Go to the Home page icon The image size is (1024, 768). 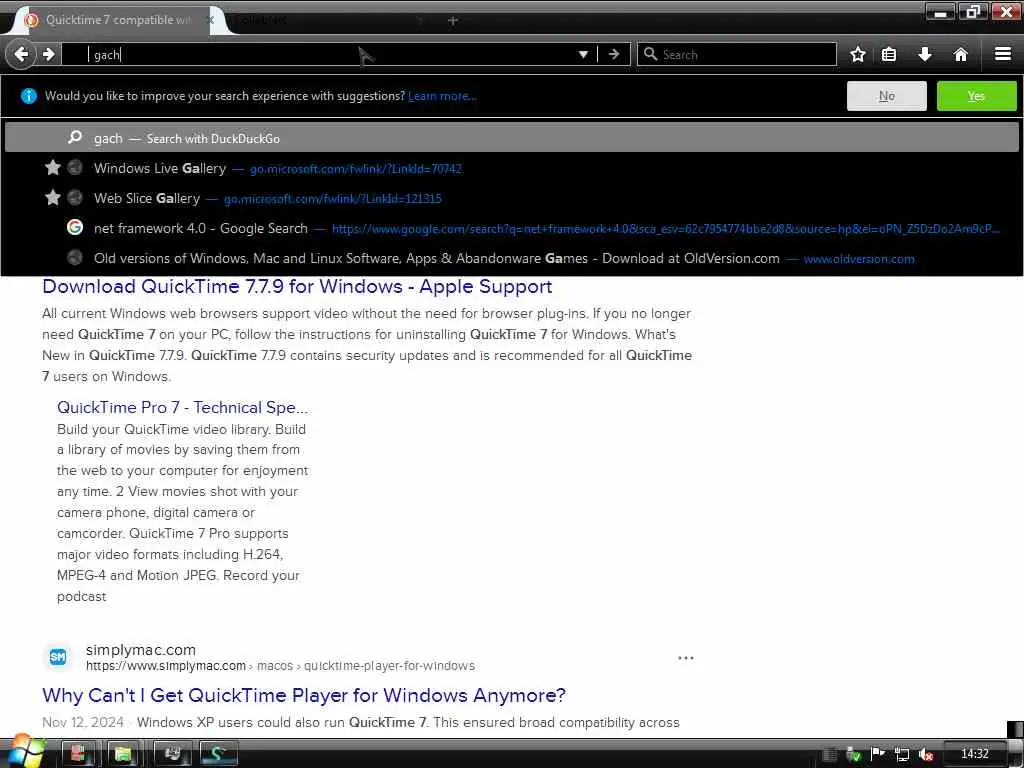click(961, 54)
